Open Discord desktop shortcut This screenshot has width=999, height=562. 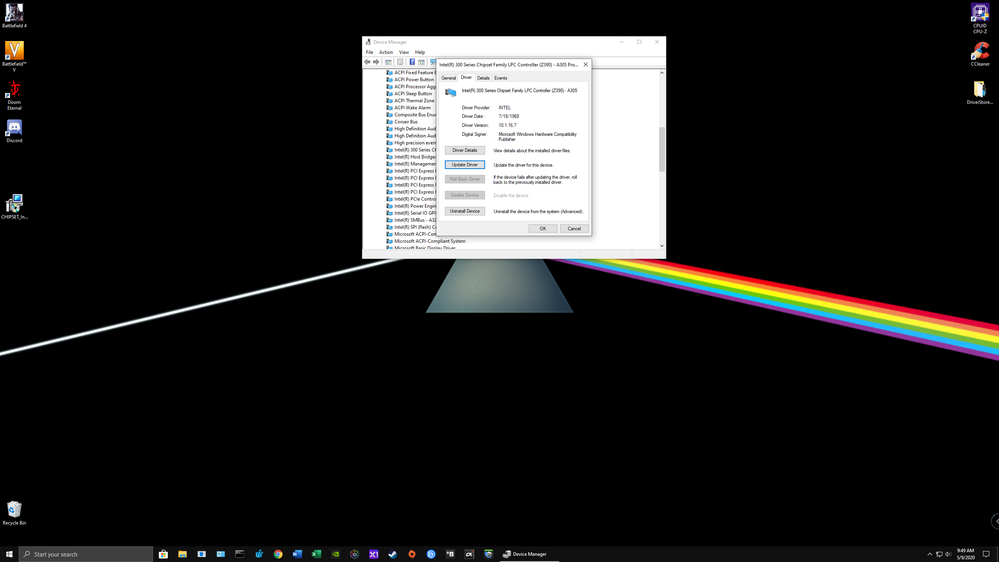point(14,131)
